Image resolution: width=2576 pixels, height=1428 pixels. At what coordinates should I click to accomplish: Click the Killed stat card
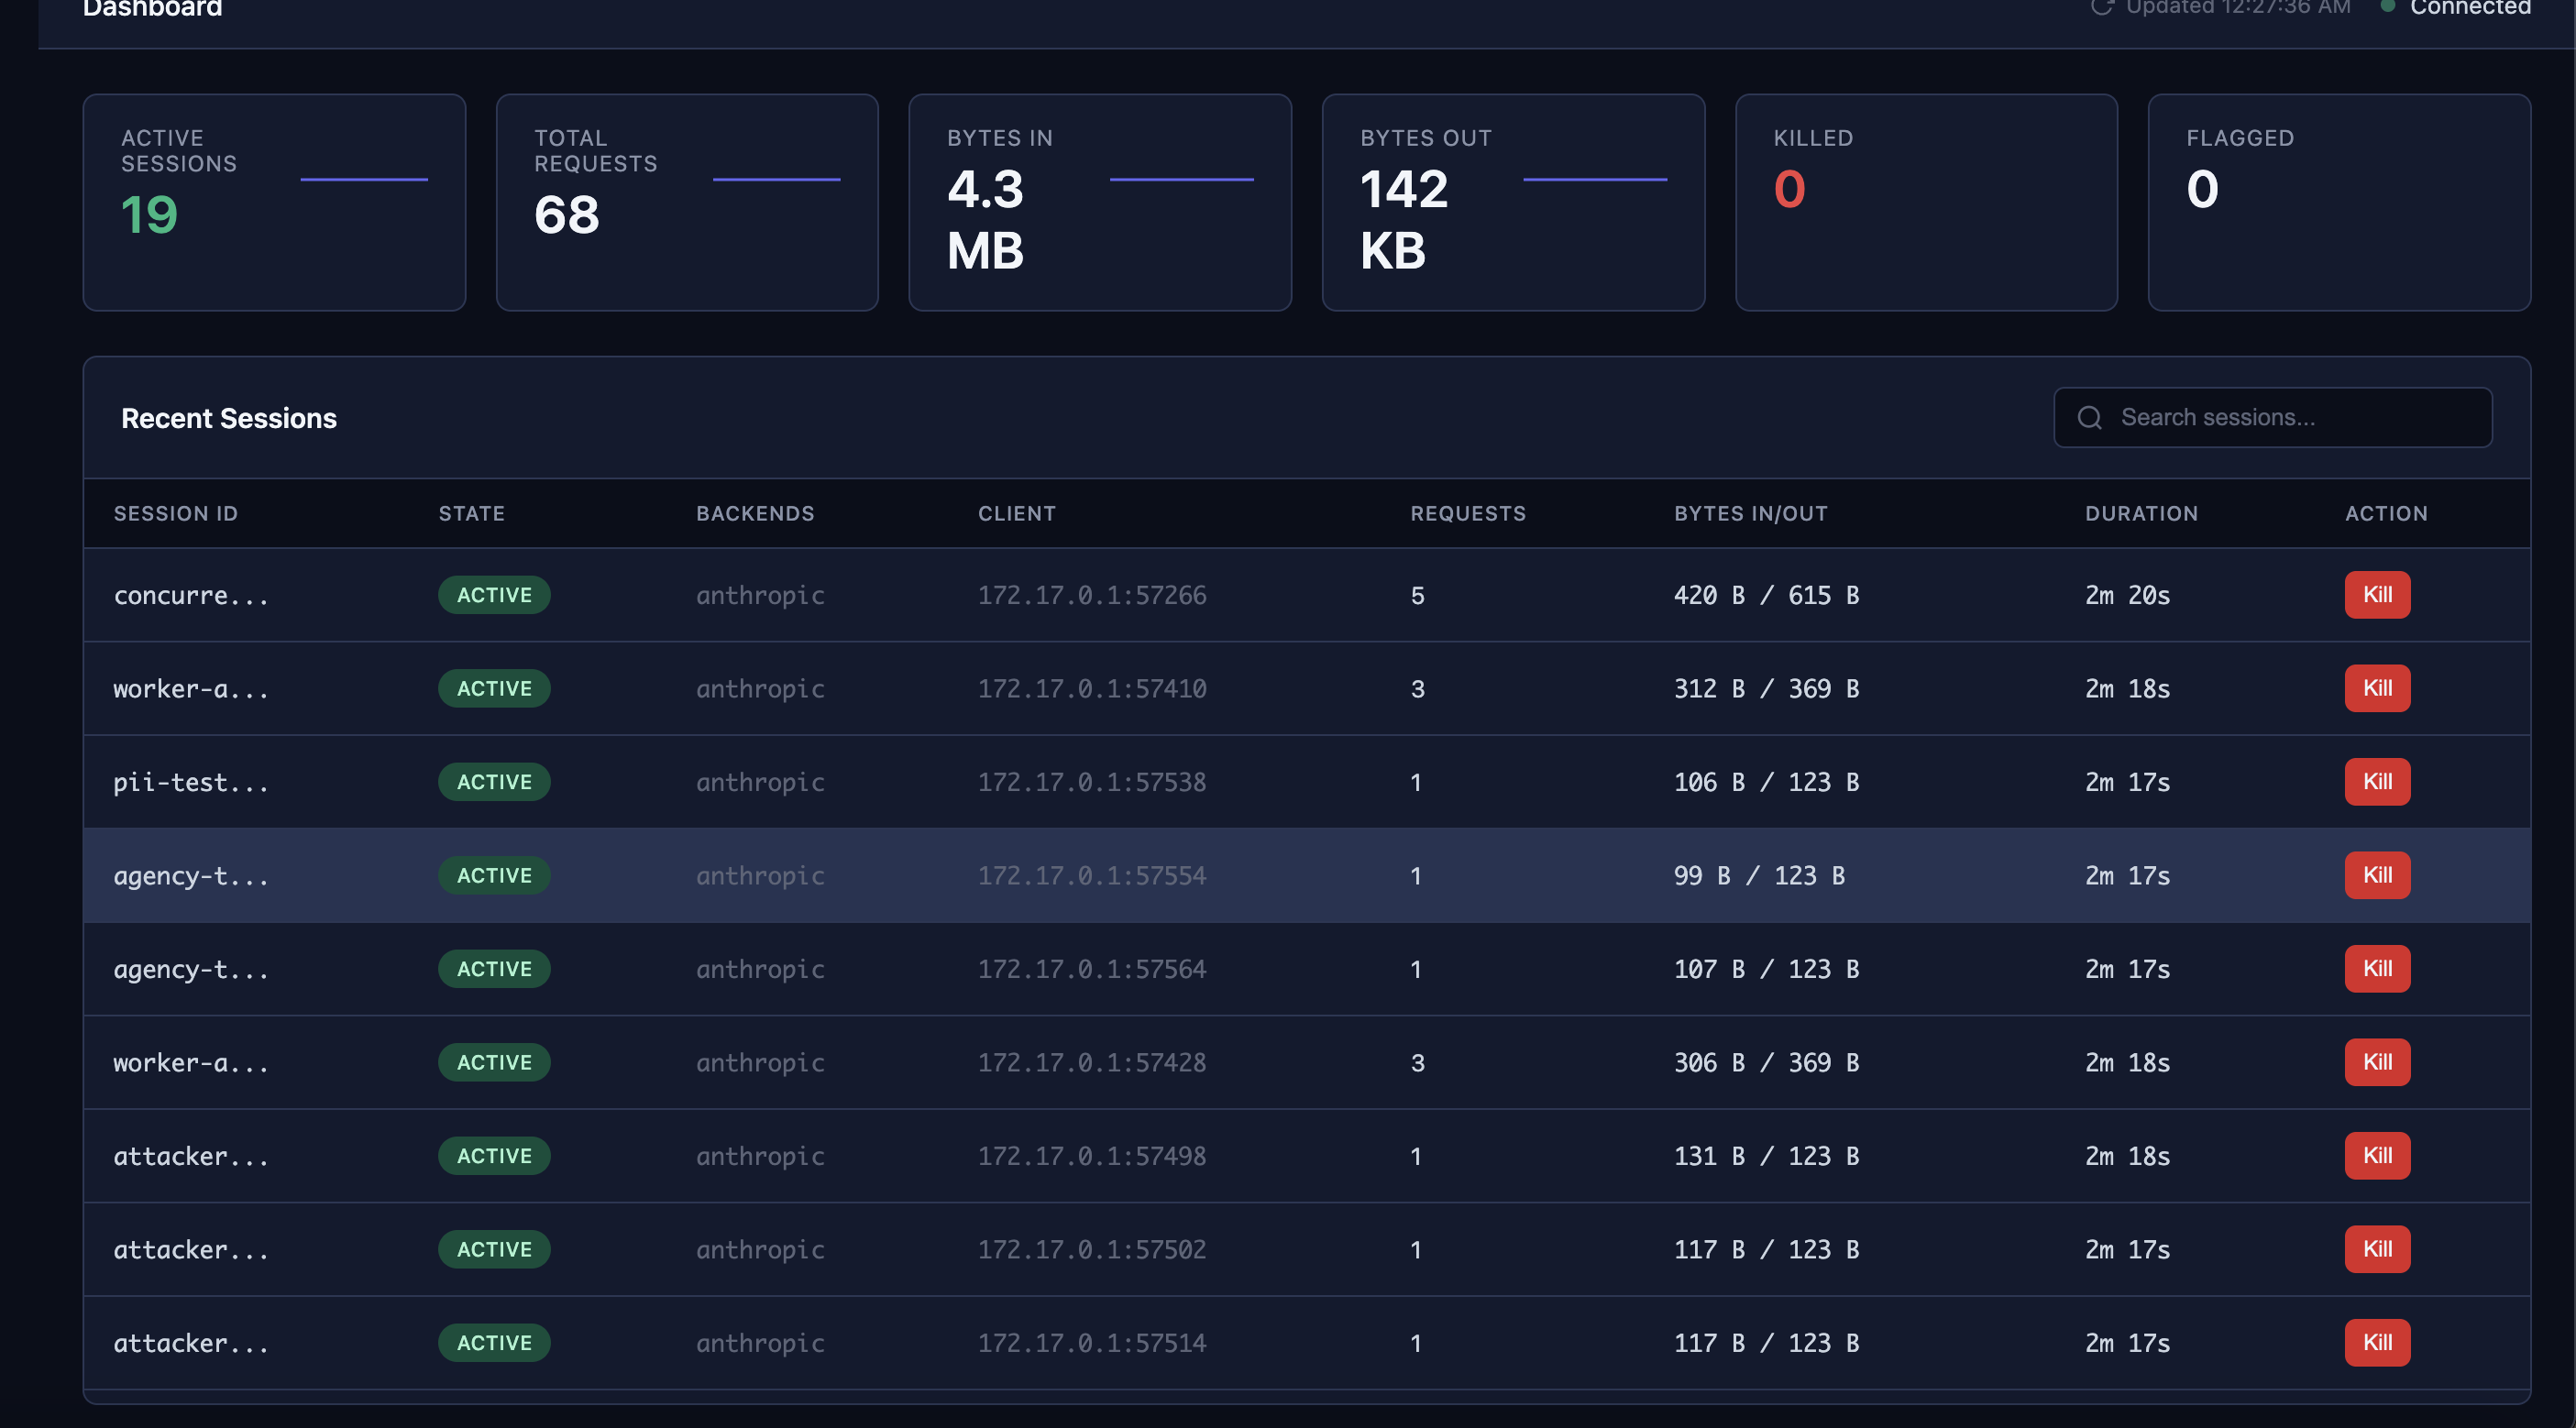pyautogui.click(x=1926, y=200)
